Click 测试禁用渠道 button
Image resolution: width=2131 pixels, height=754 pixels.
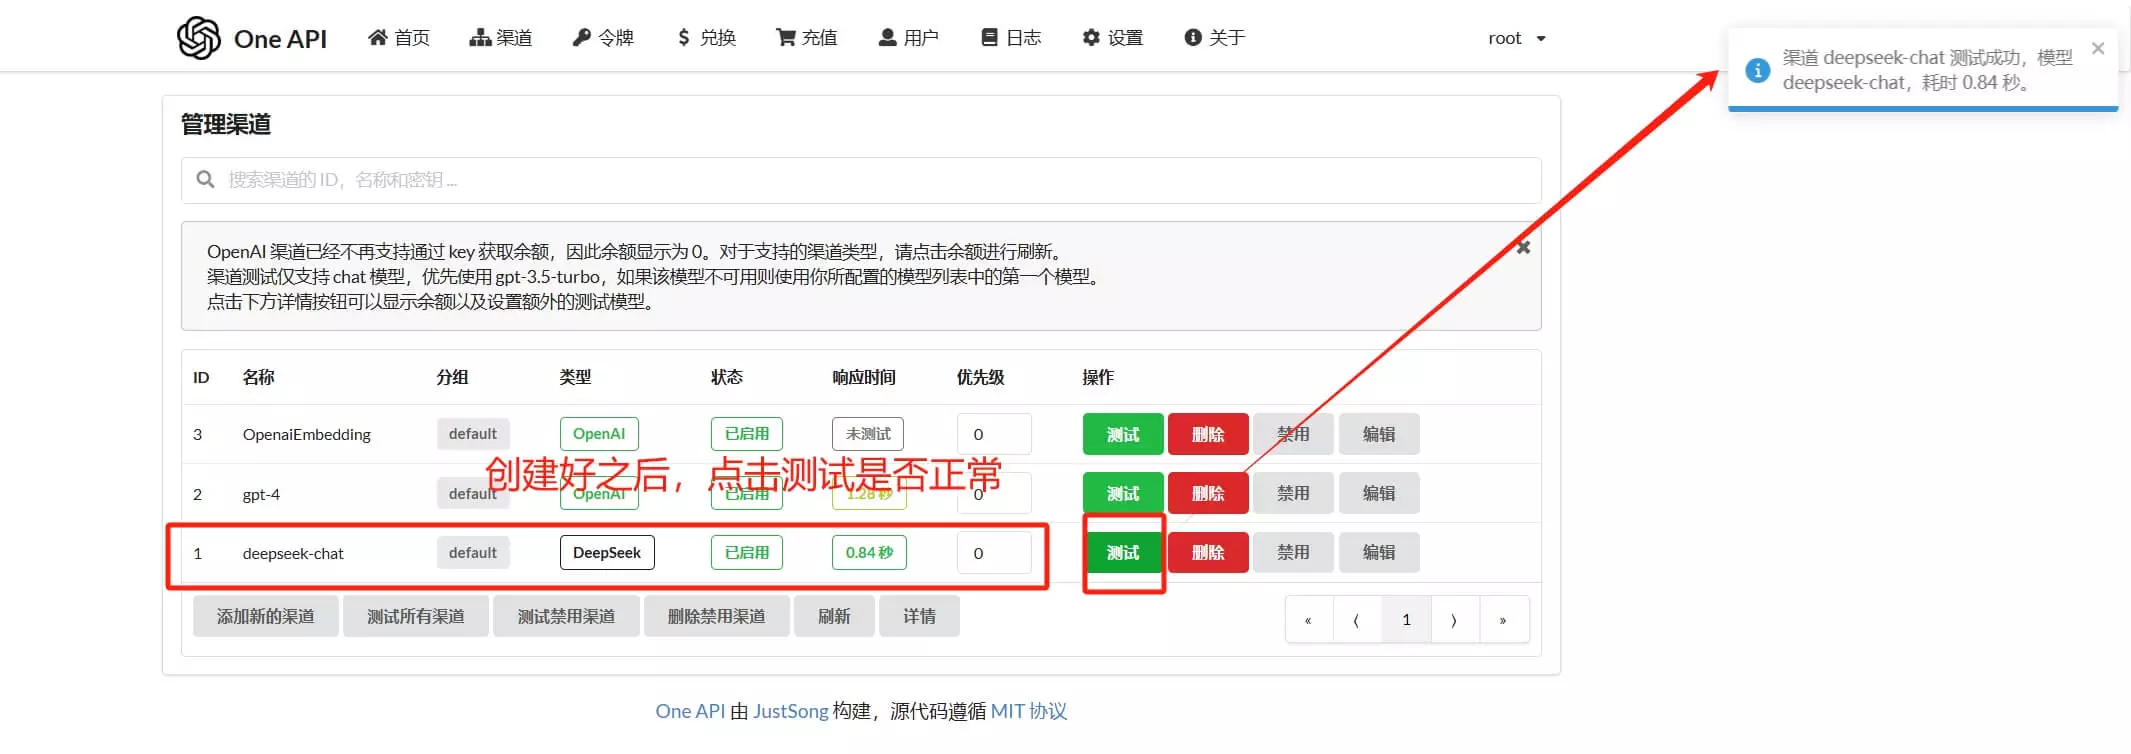tap(566, 616)
